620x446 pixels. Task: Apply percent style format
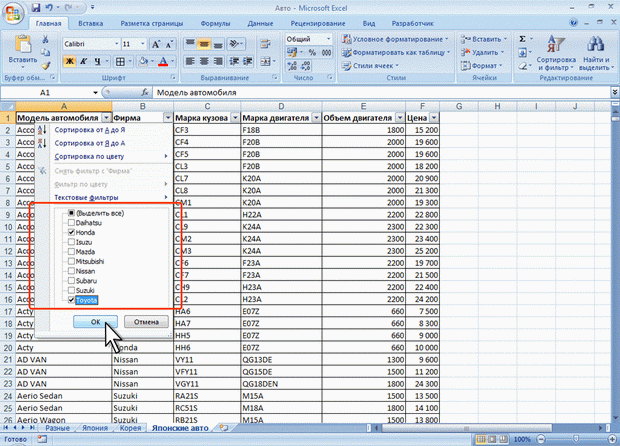312,52
